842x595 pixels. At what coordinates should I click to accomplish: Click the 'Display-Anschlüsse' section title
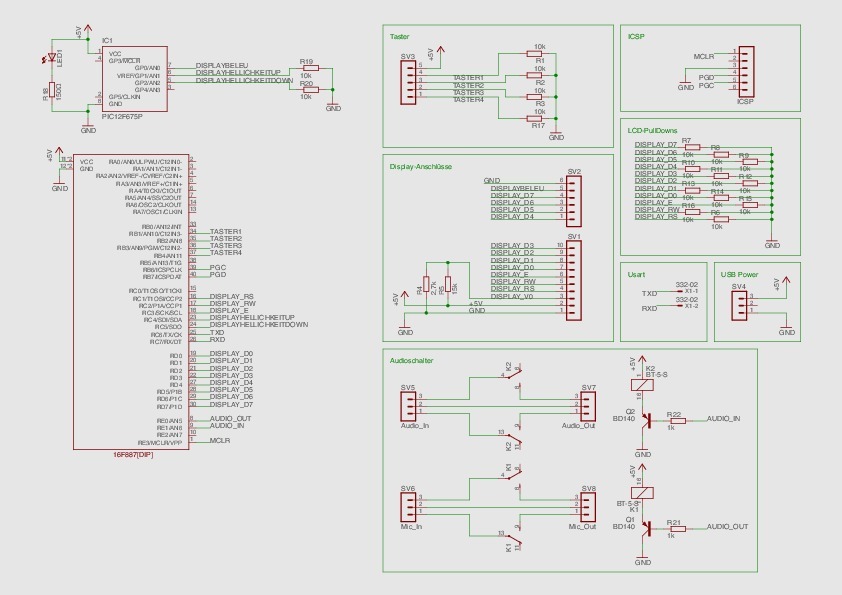[420, 167]
